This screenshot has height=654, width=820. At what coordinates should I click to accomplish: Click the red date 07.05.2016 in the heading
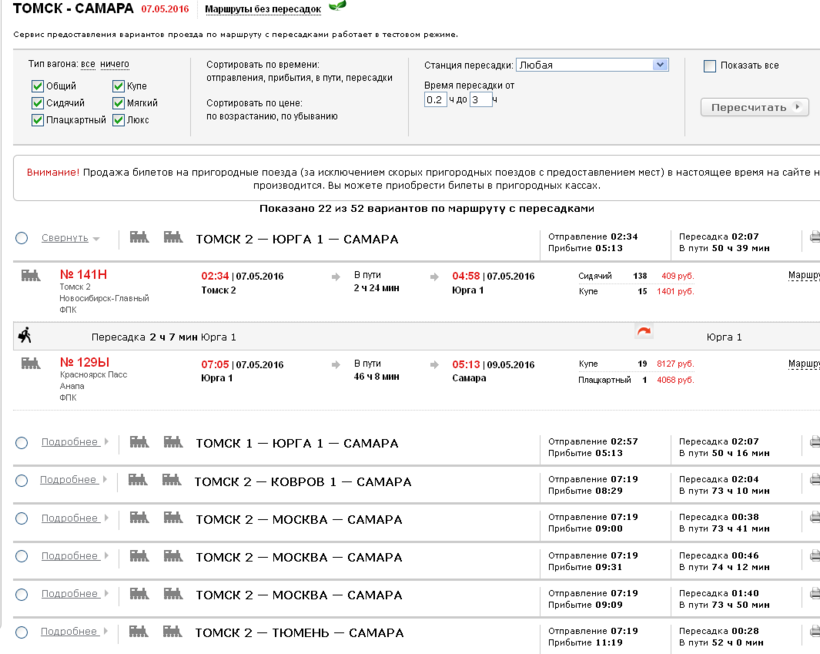point(165,9)
